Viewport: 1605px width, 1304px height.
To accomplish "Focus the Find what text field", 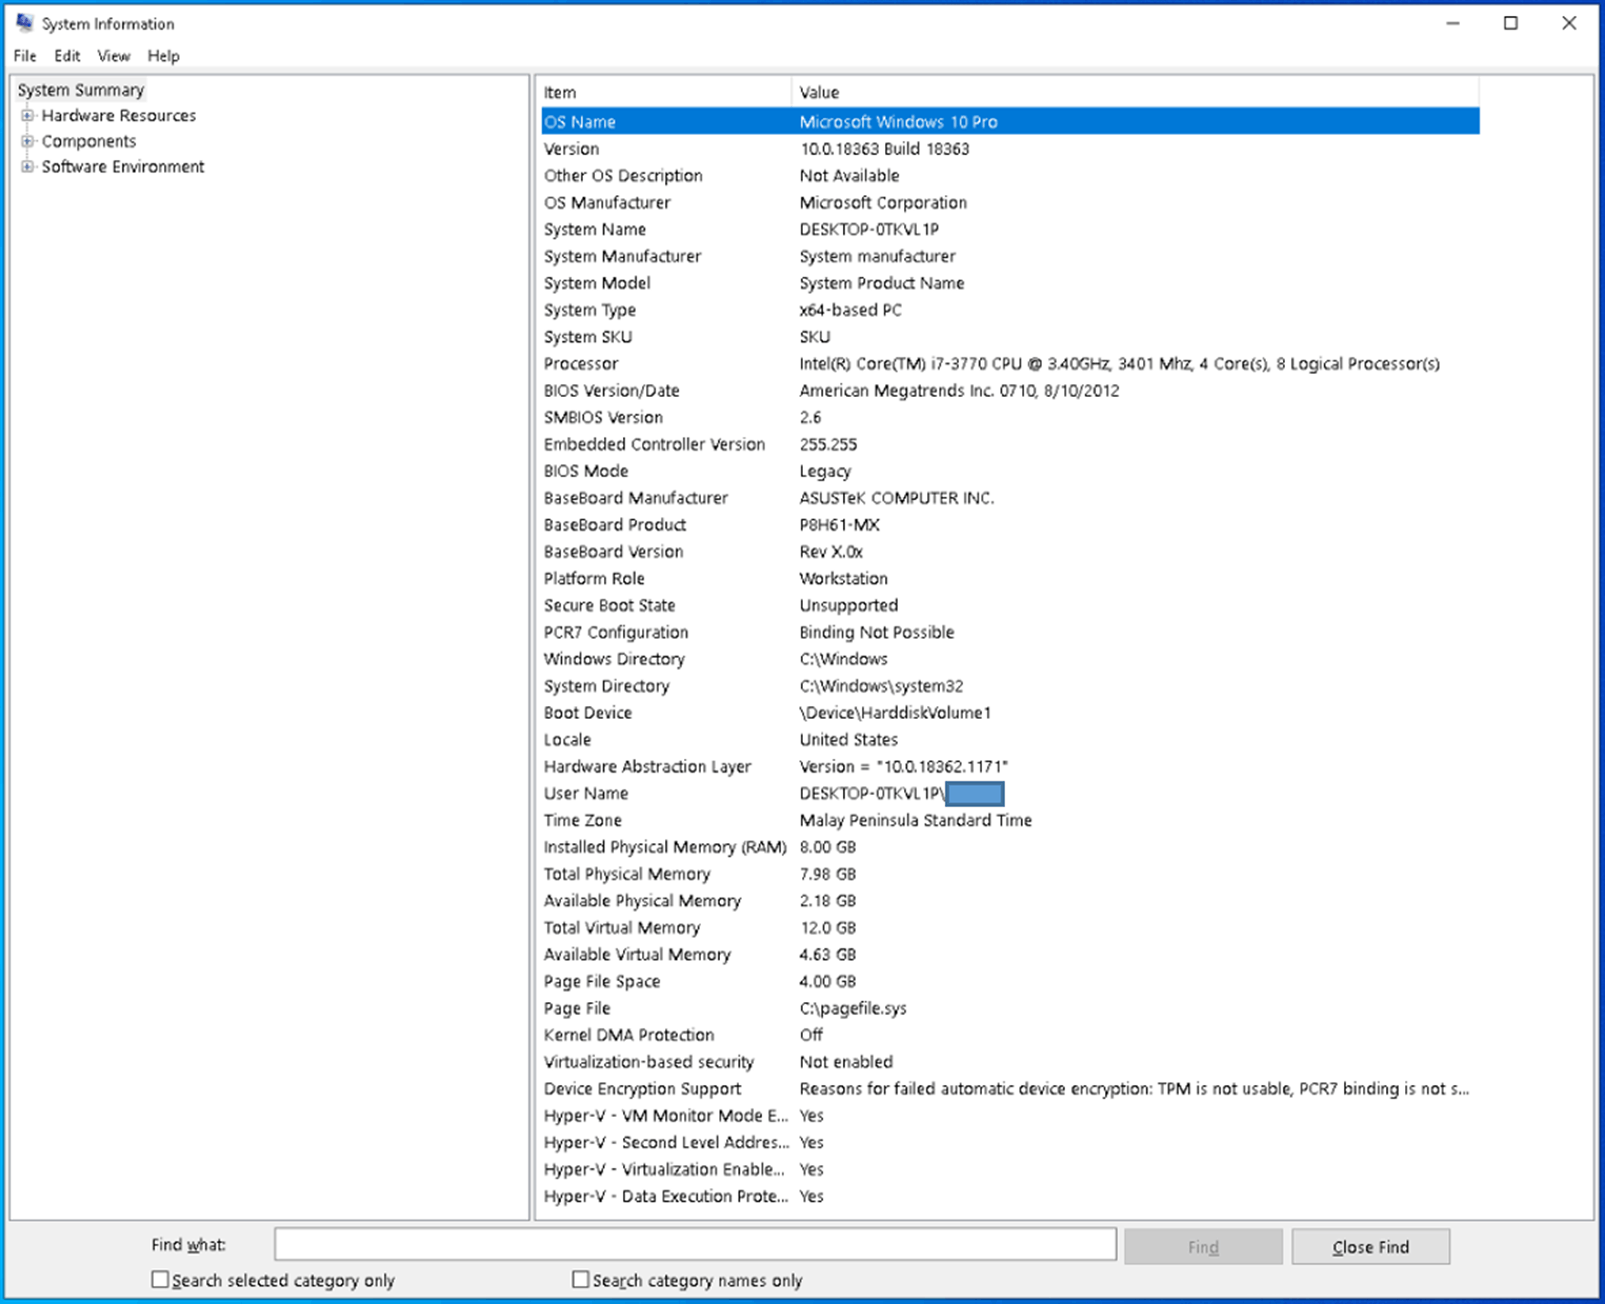I will pos(695,1245).
